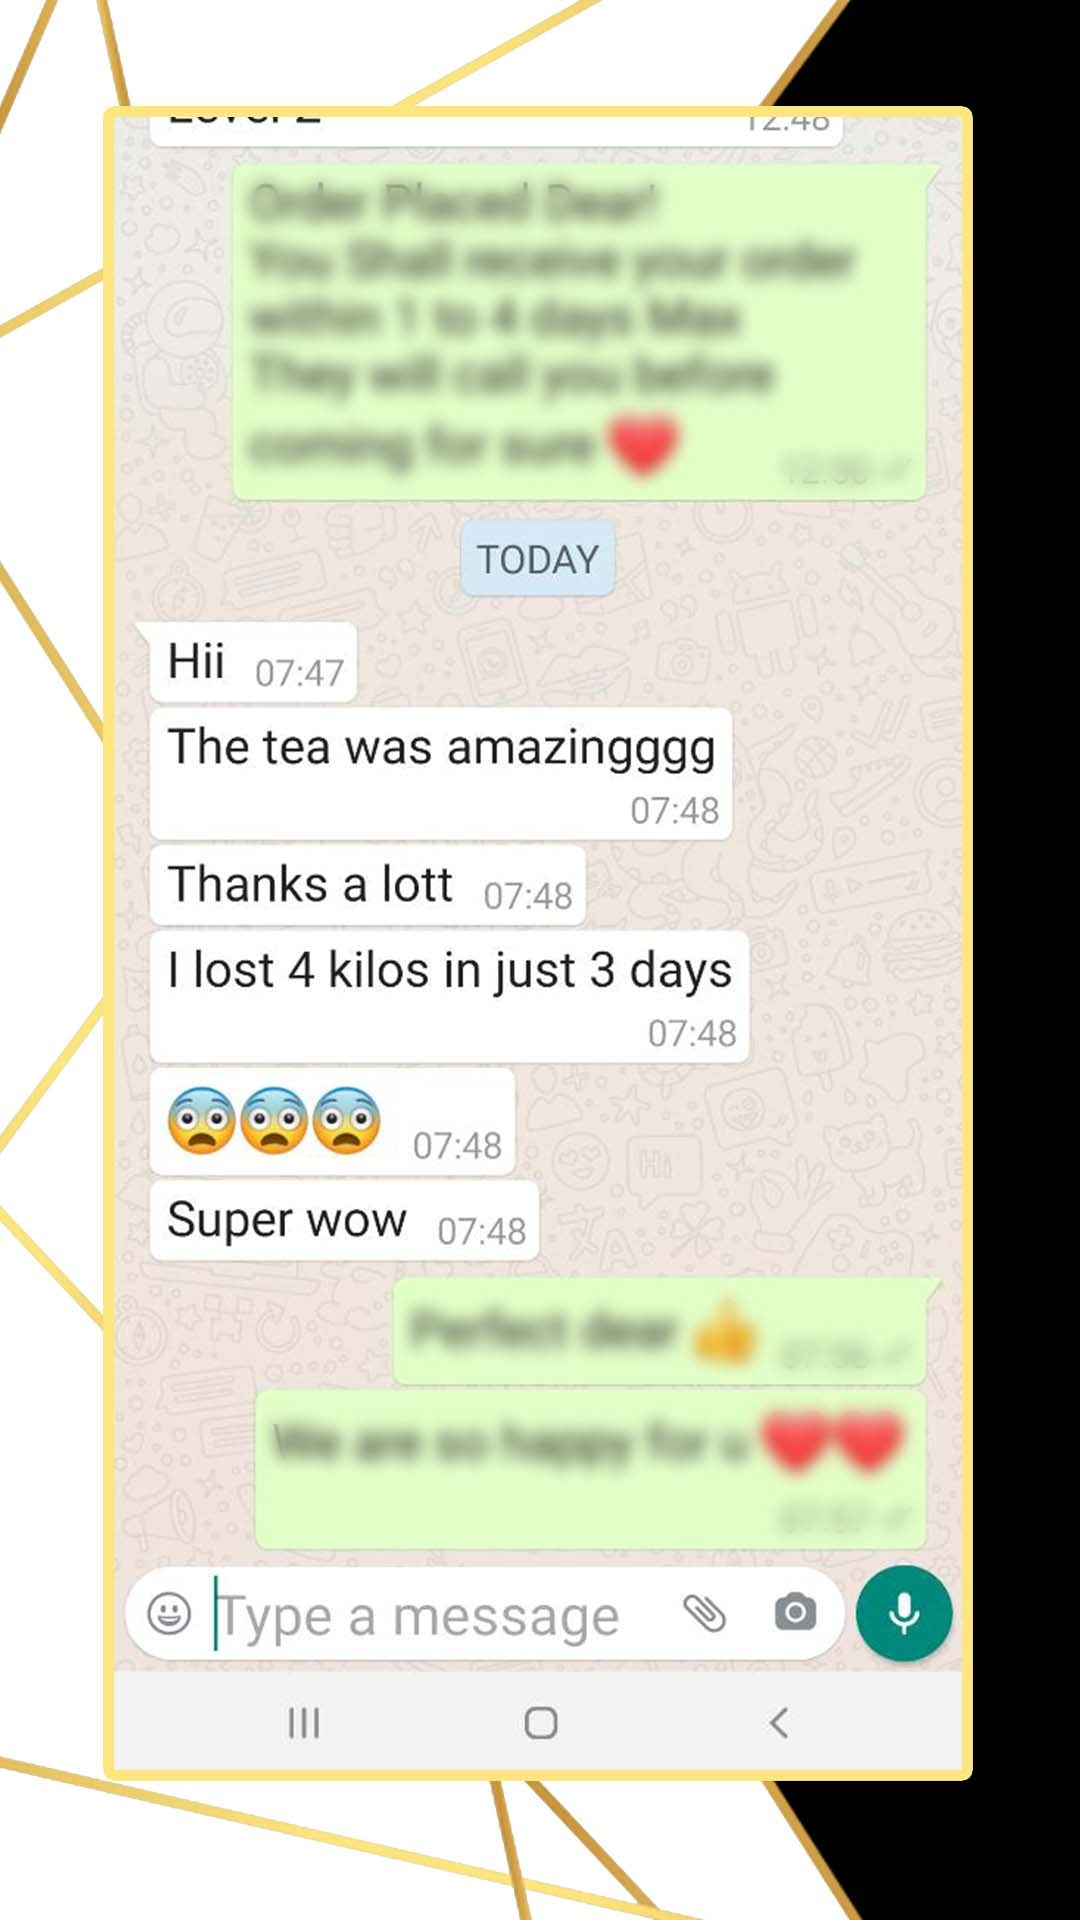Select the "Thanks a lott" message
This screenshot has height=1920, width=1080.
pyautogui.click(x=367, y=885)
